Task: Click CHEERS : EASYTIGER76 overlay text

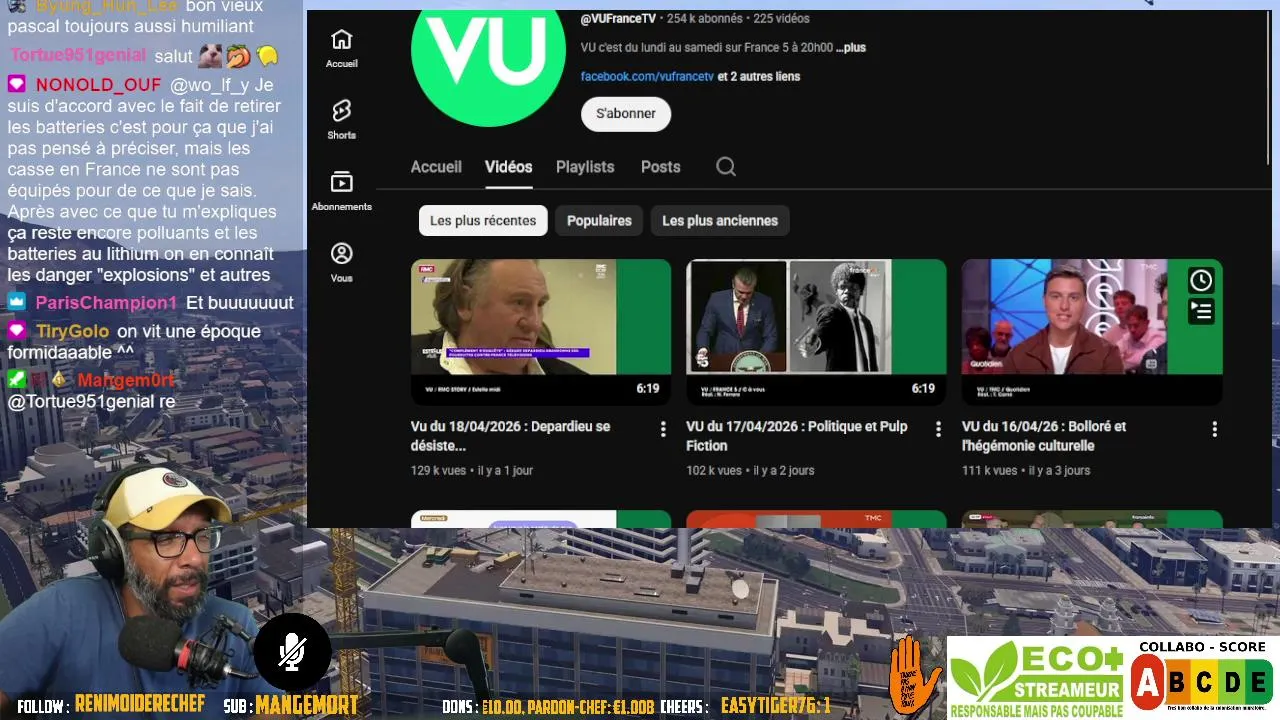Action: point(745,706)
